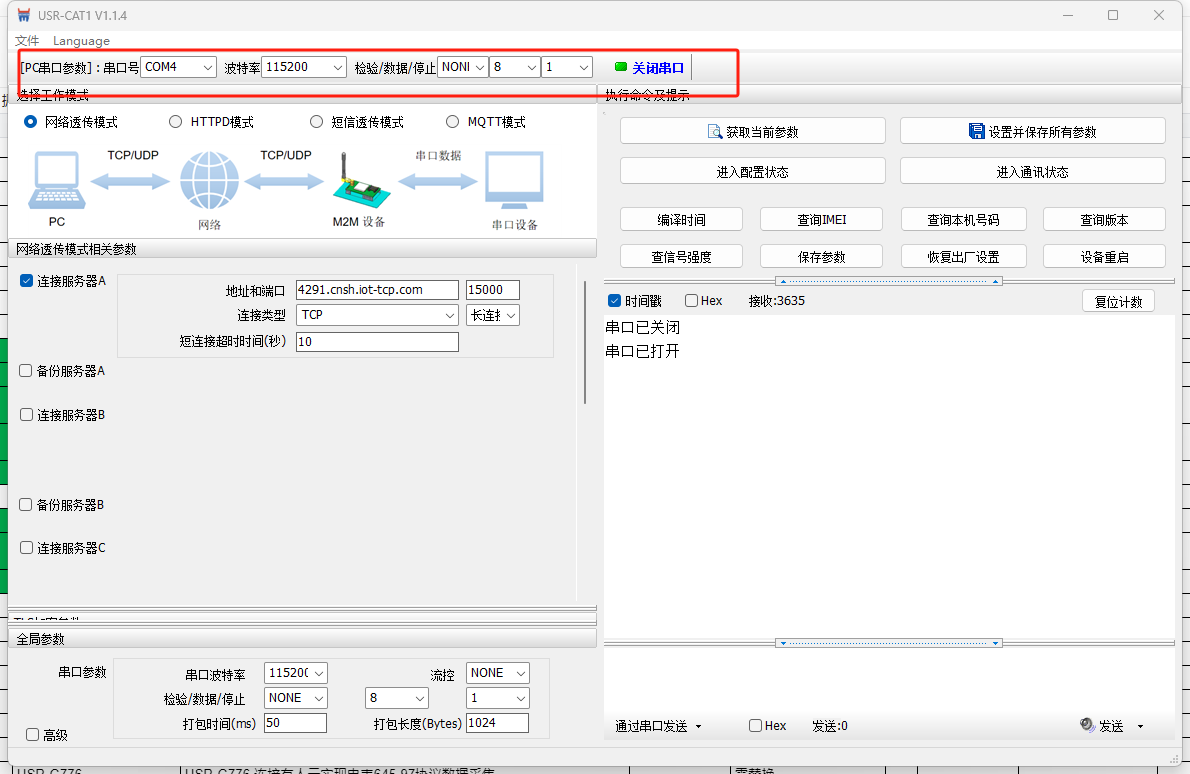Screen dimensions: 1190x774
Task: Click the server settings vertical scrollbar
Action: [584, 341]
